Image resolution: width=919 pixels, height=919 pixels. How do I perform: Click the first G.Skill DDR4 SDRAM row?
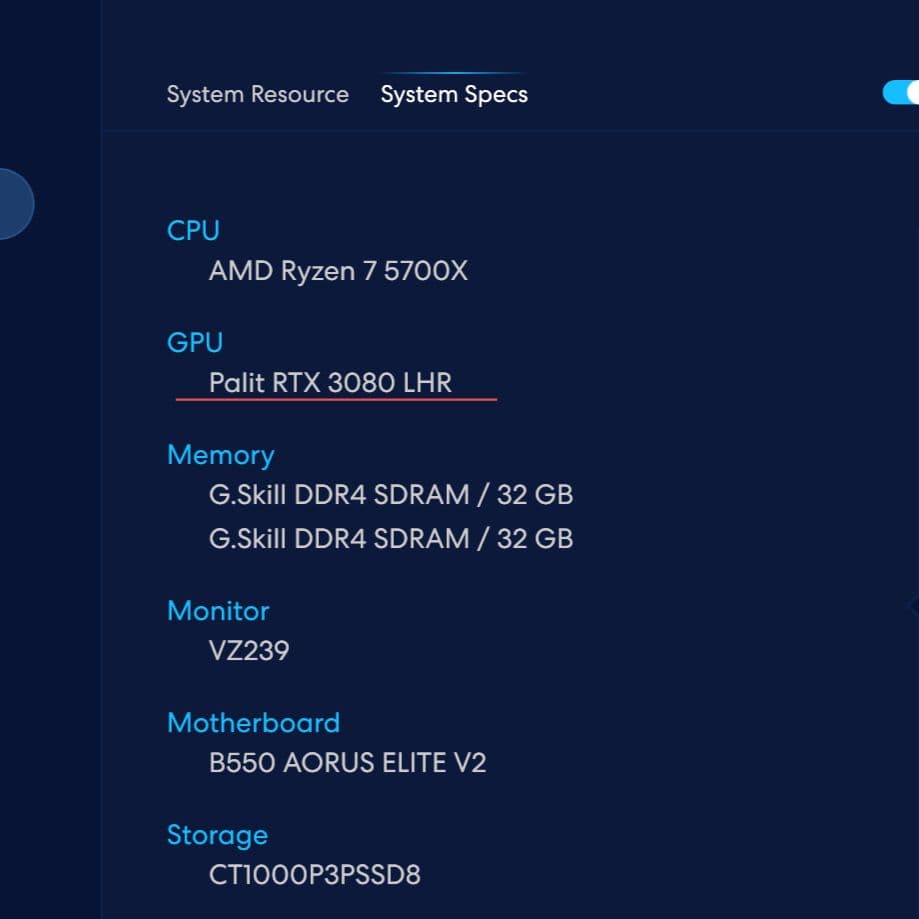coord(390,495)
